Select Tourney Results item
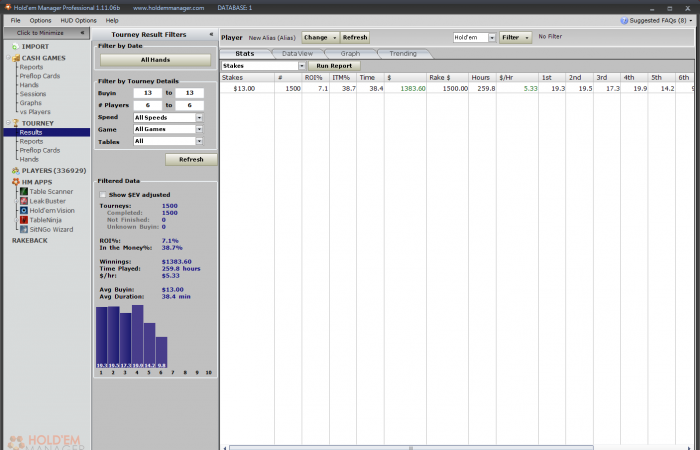700x450 pixels. click(x=47, y=132)
